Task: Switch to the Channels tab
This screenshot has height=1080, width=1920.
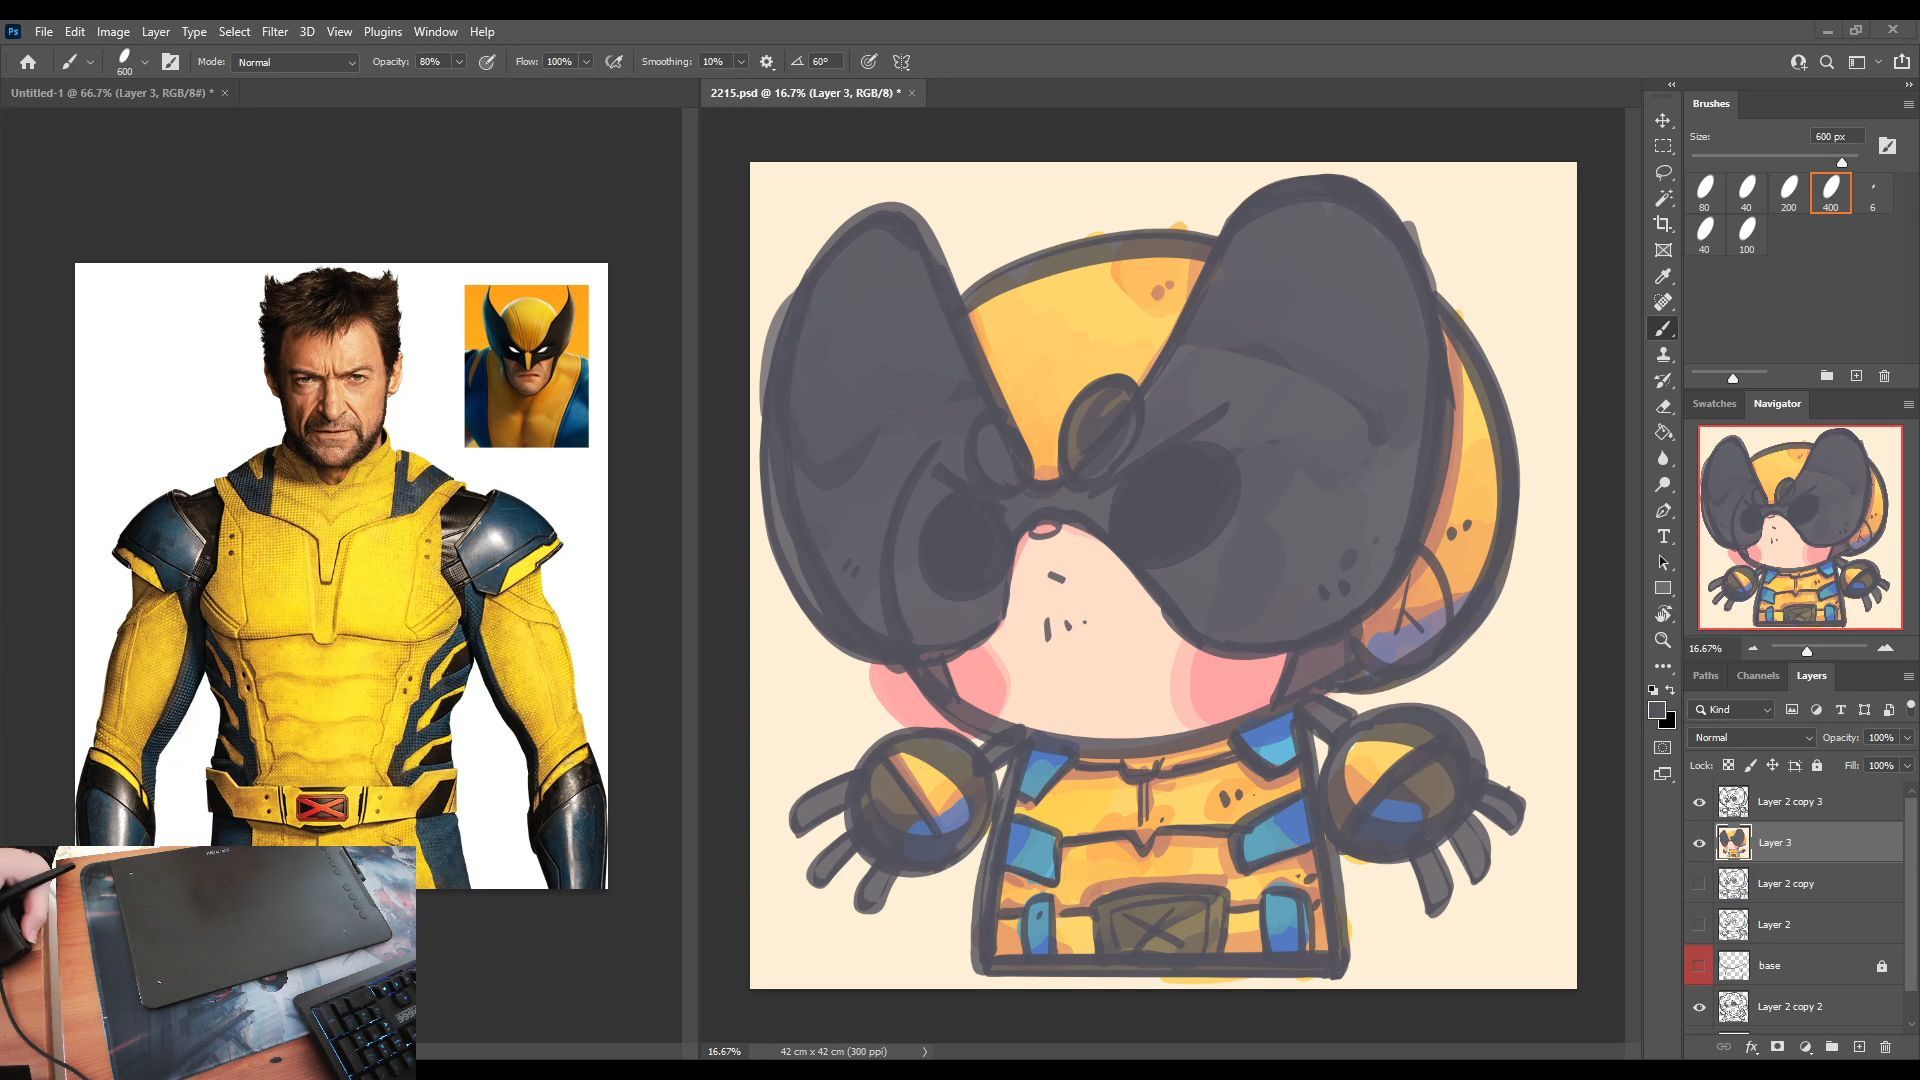Action: 1758,676
